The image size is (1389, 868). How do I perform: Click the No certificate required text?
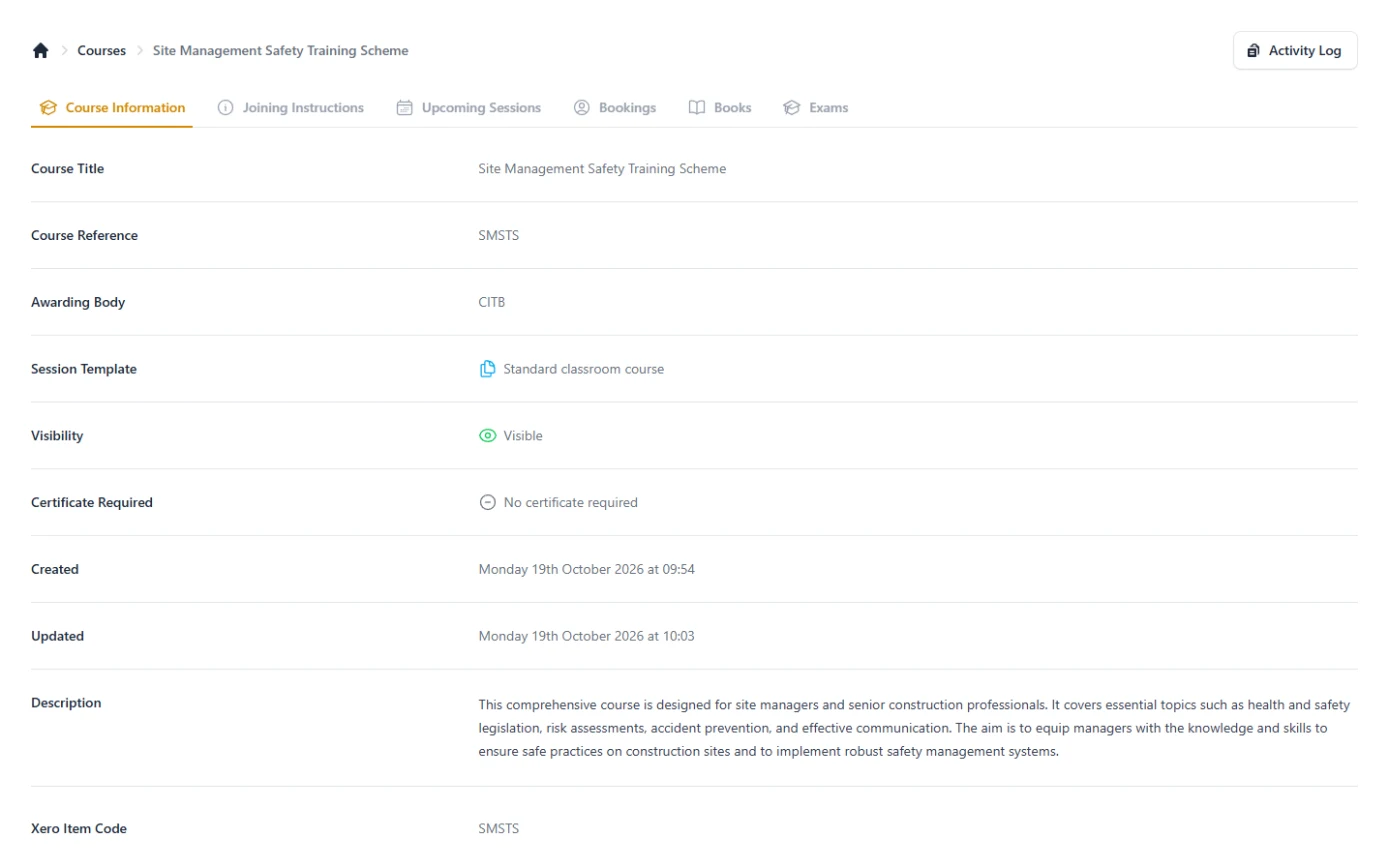coord(571,503)
